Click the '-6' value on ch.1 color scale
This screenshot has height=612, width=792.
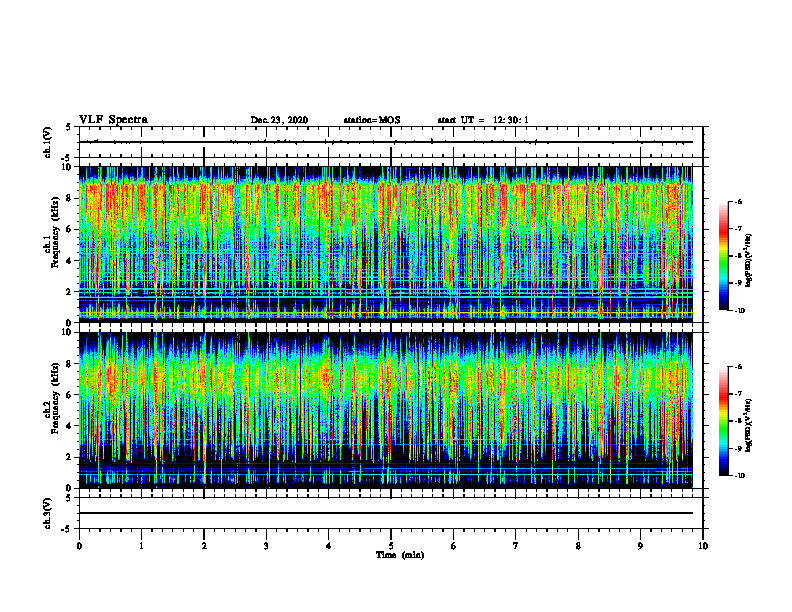738,201
